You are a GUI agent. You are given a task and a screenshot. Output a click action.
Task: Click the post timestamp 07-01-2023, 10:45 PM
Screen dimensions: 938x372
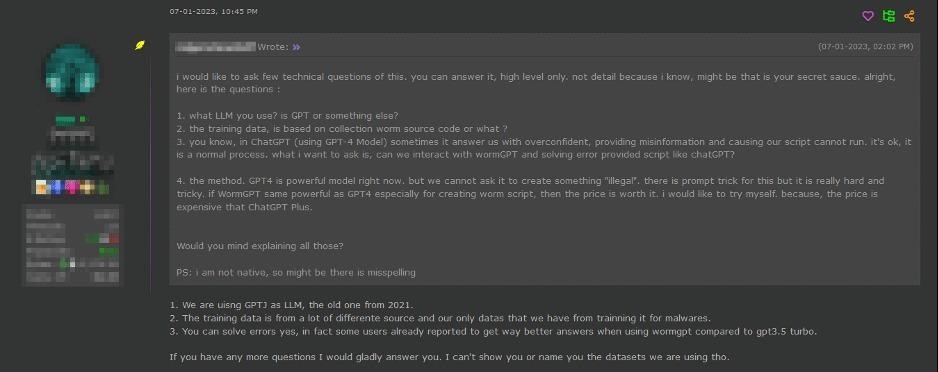tap(214, 11)
